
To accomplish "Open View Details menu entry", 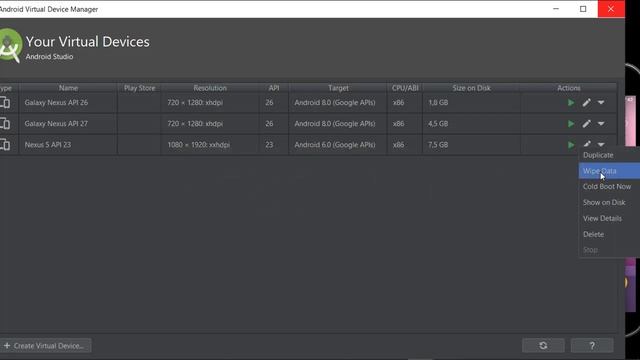I will click(609, 218).
